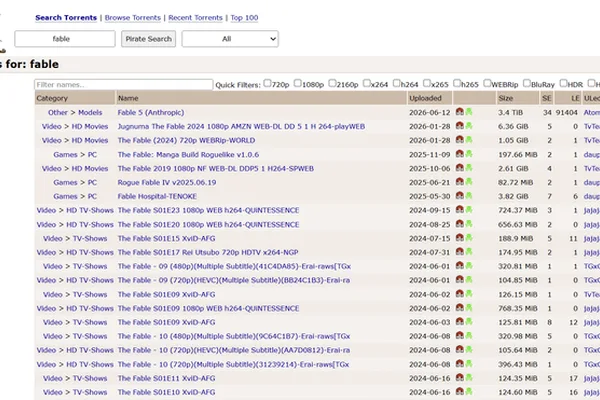This screenshot has width=600, height=400.
Task: Open the Fable Hospital-TENOKE torrent page
Action: pyautogui.click(x=157, y=196)
